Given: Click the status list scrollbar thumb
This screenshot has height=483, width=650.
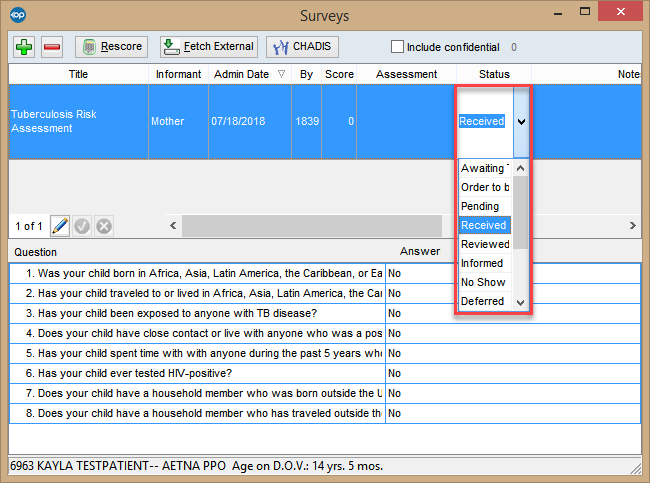Looking at the screenshot, I should point(521,213).
